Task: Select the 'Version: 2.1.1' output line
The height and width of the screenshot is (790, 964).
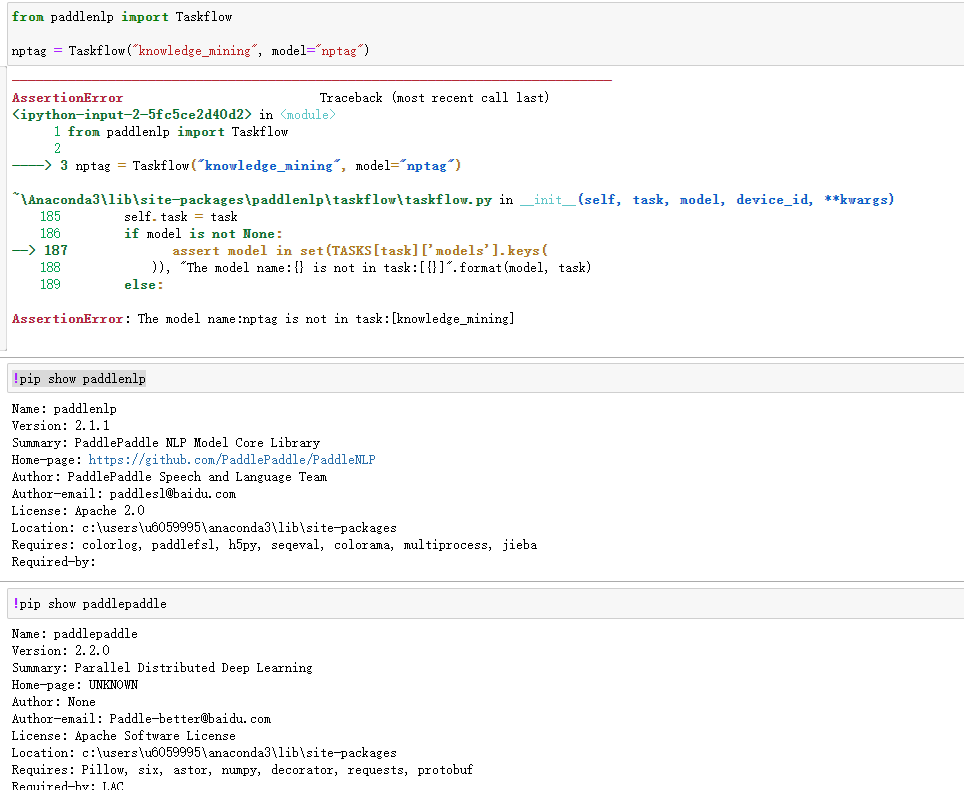Action: (x=60, y=425)
